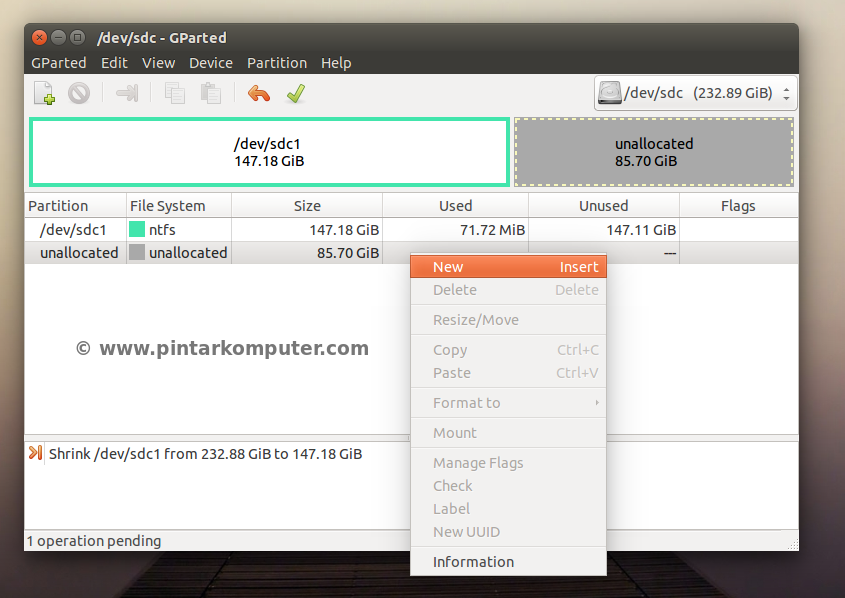The height and width of the screenshot is (598, 845).
Task: Select the unallocated block in disk map
Action: (654, 152)
